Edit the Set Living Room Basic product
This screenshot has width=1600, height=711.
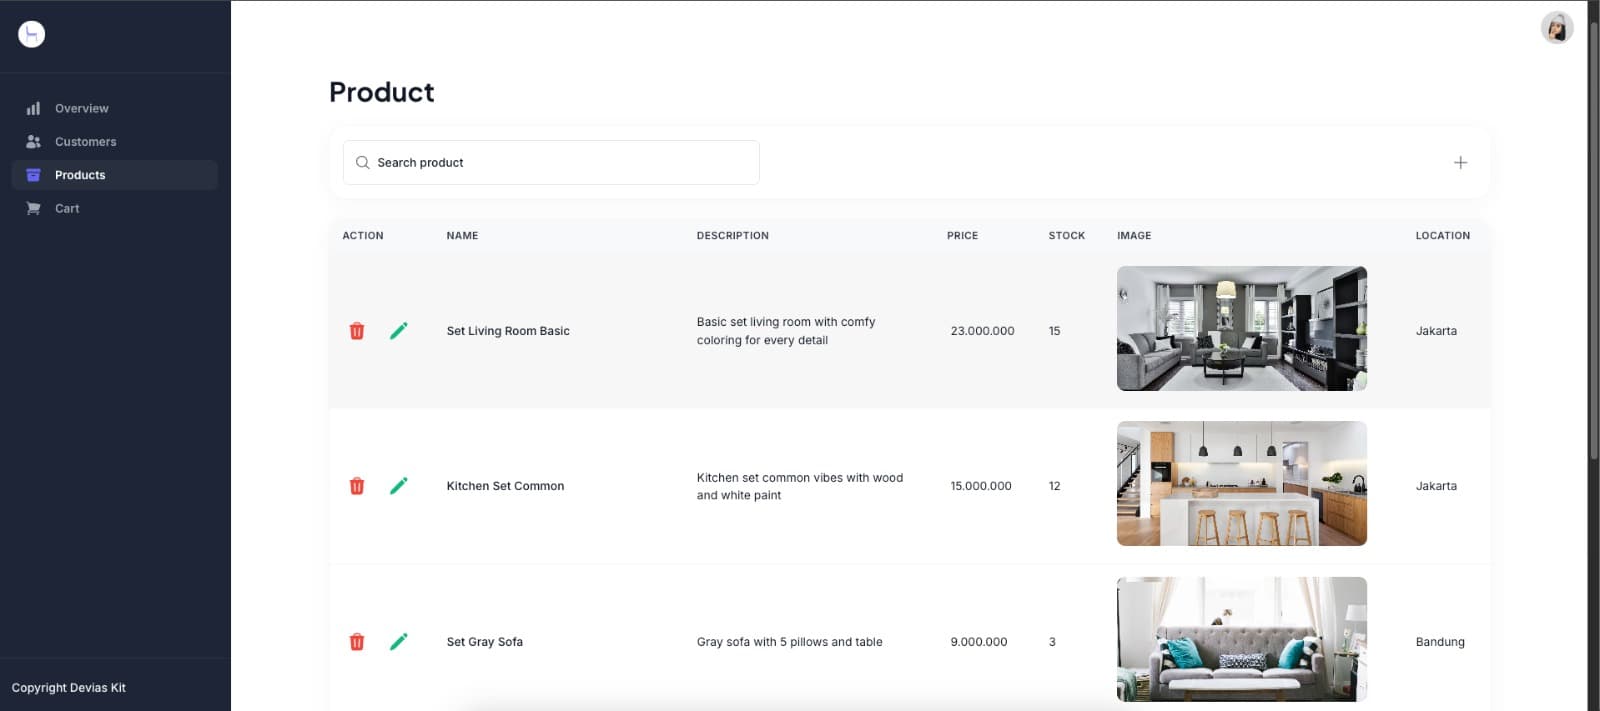(398, 331)
